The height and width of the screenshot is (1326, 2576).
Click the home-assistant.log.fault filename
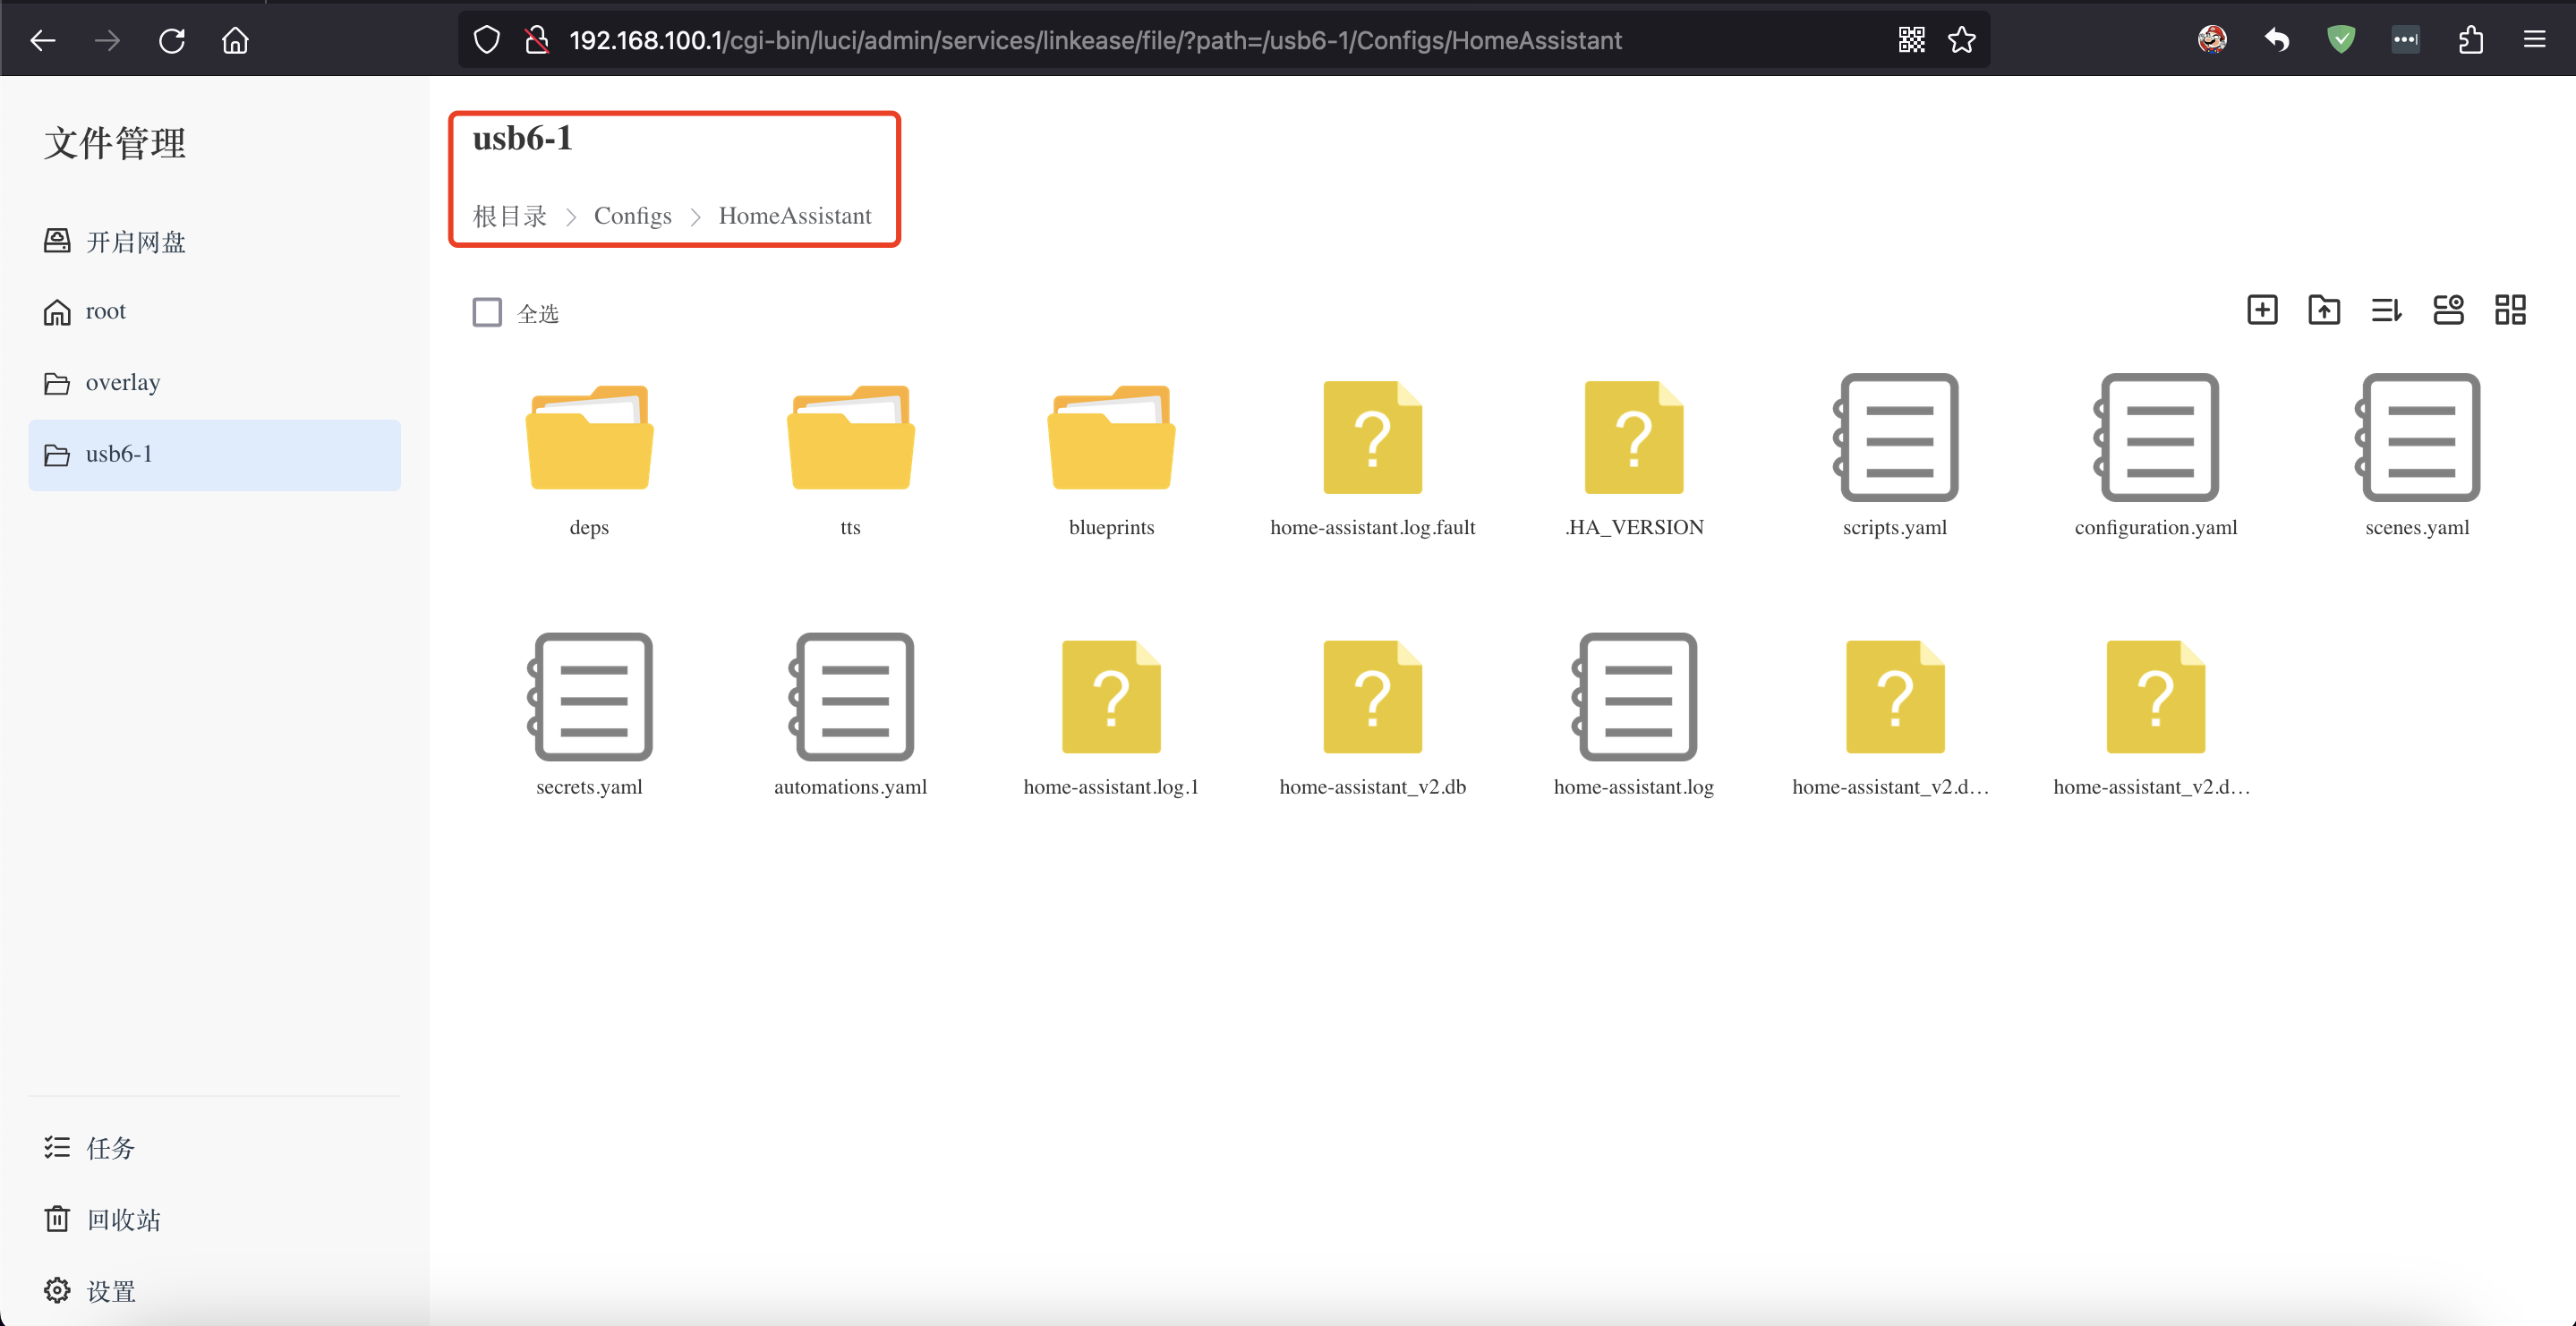point(1372,527)
